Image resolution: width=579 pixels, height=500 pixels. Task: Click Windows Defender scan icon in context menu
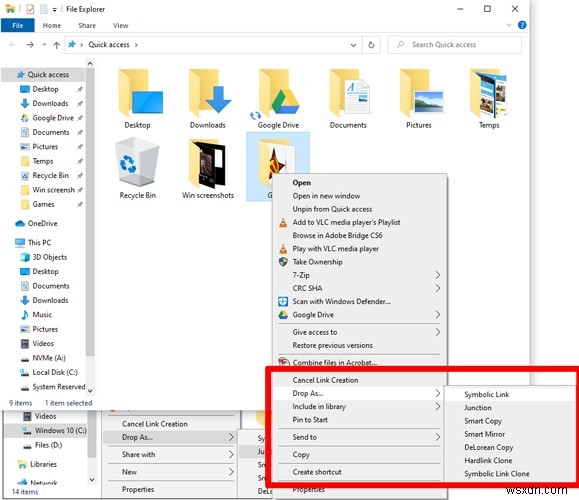click(283, 301)
